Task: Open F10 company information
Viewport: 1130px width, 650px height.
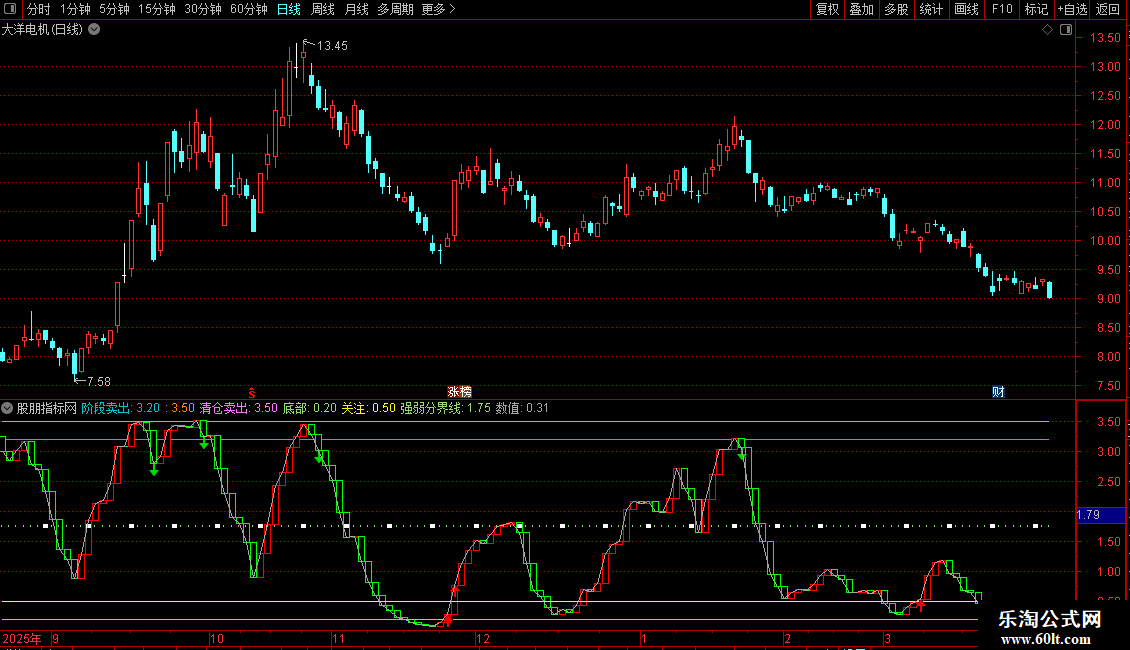Action: (1002, 9)
